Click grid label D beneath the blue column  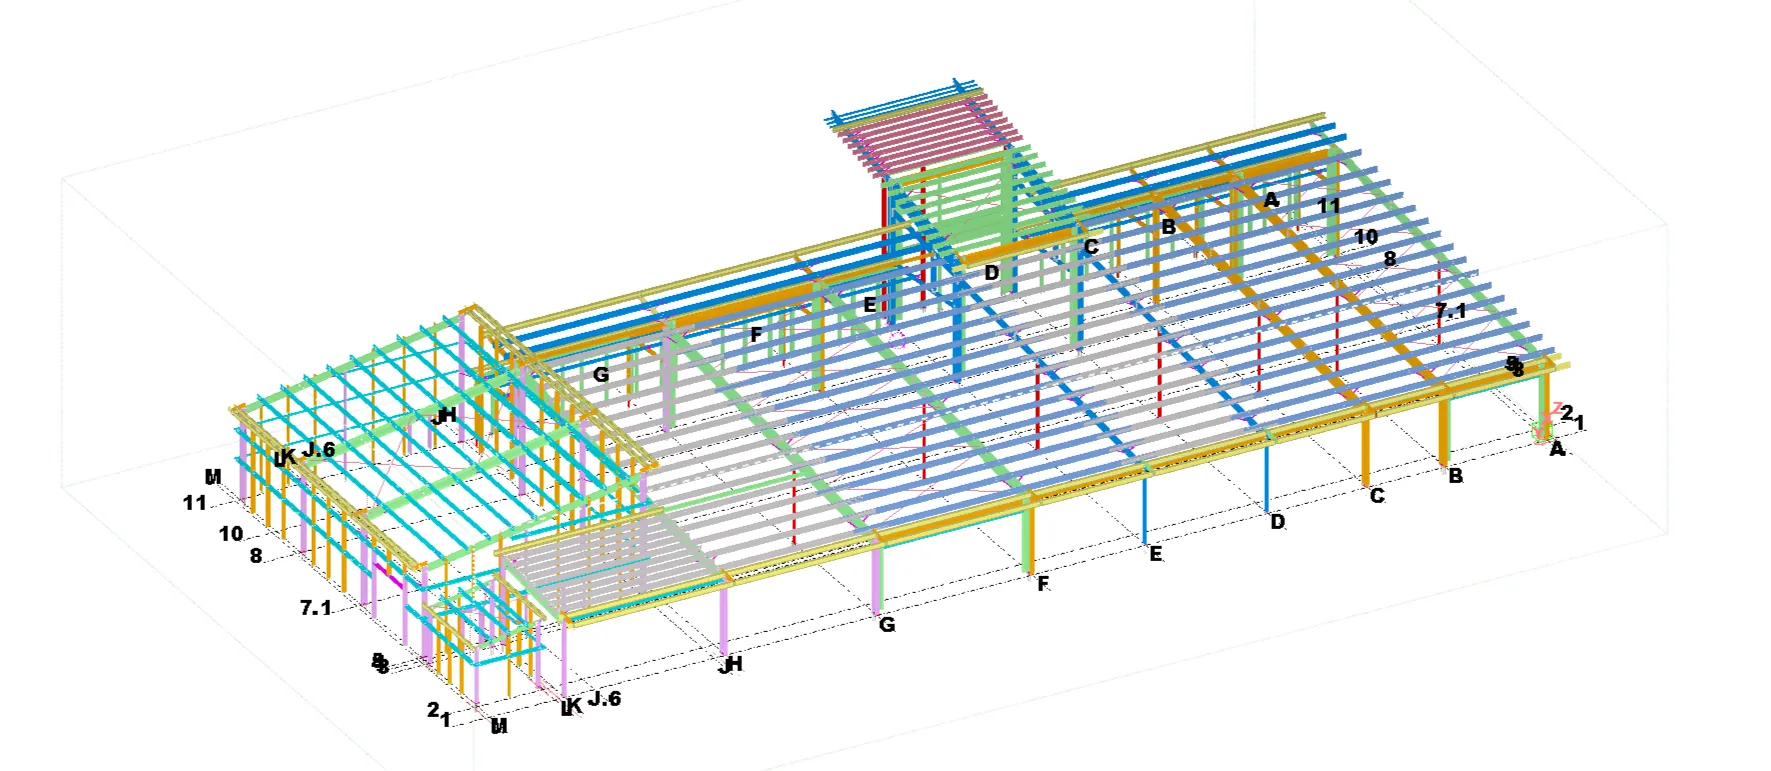1277,522
